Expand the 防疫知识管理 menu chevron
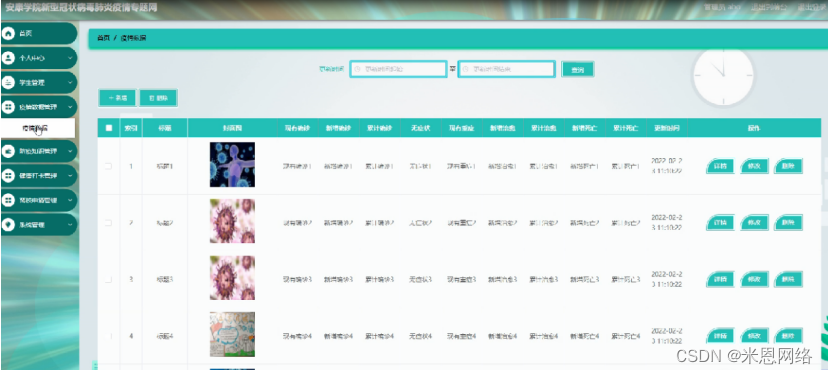Screen dimensions: 828x374 point(70,151)
